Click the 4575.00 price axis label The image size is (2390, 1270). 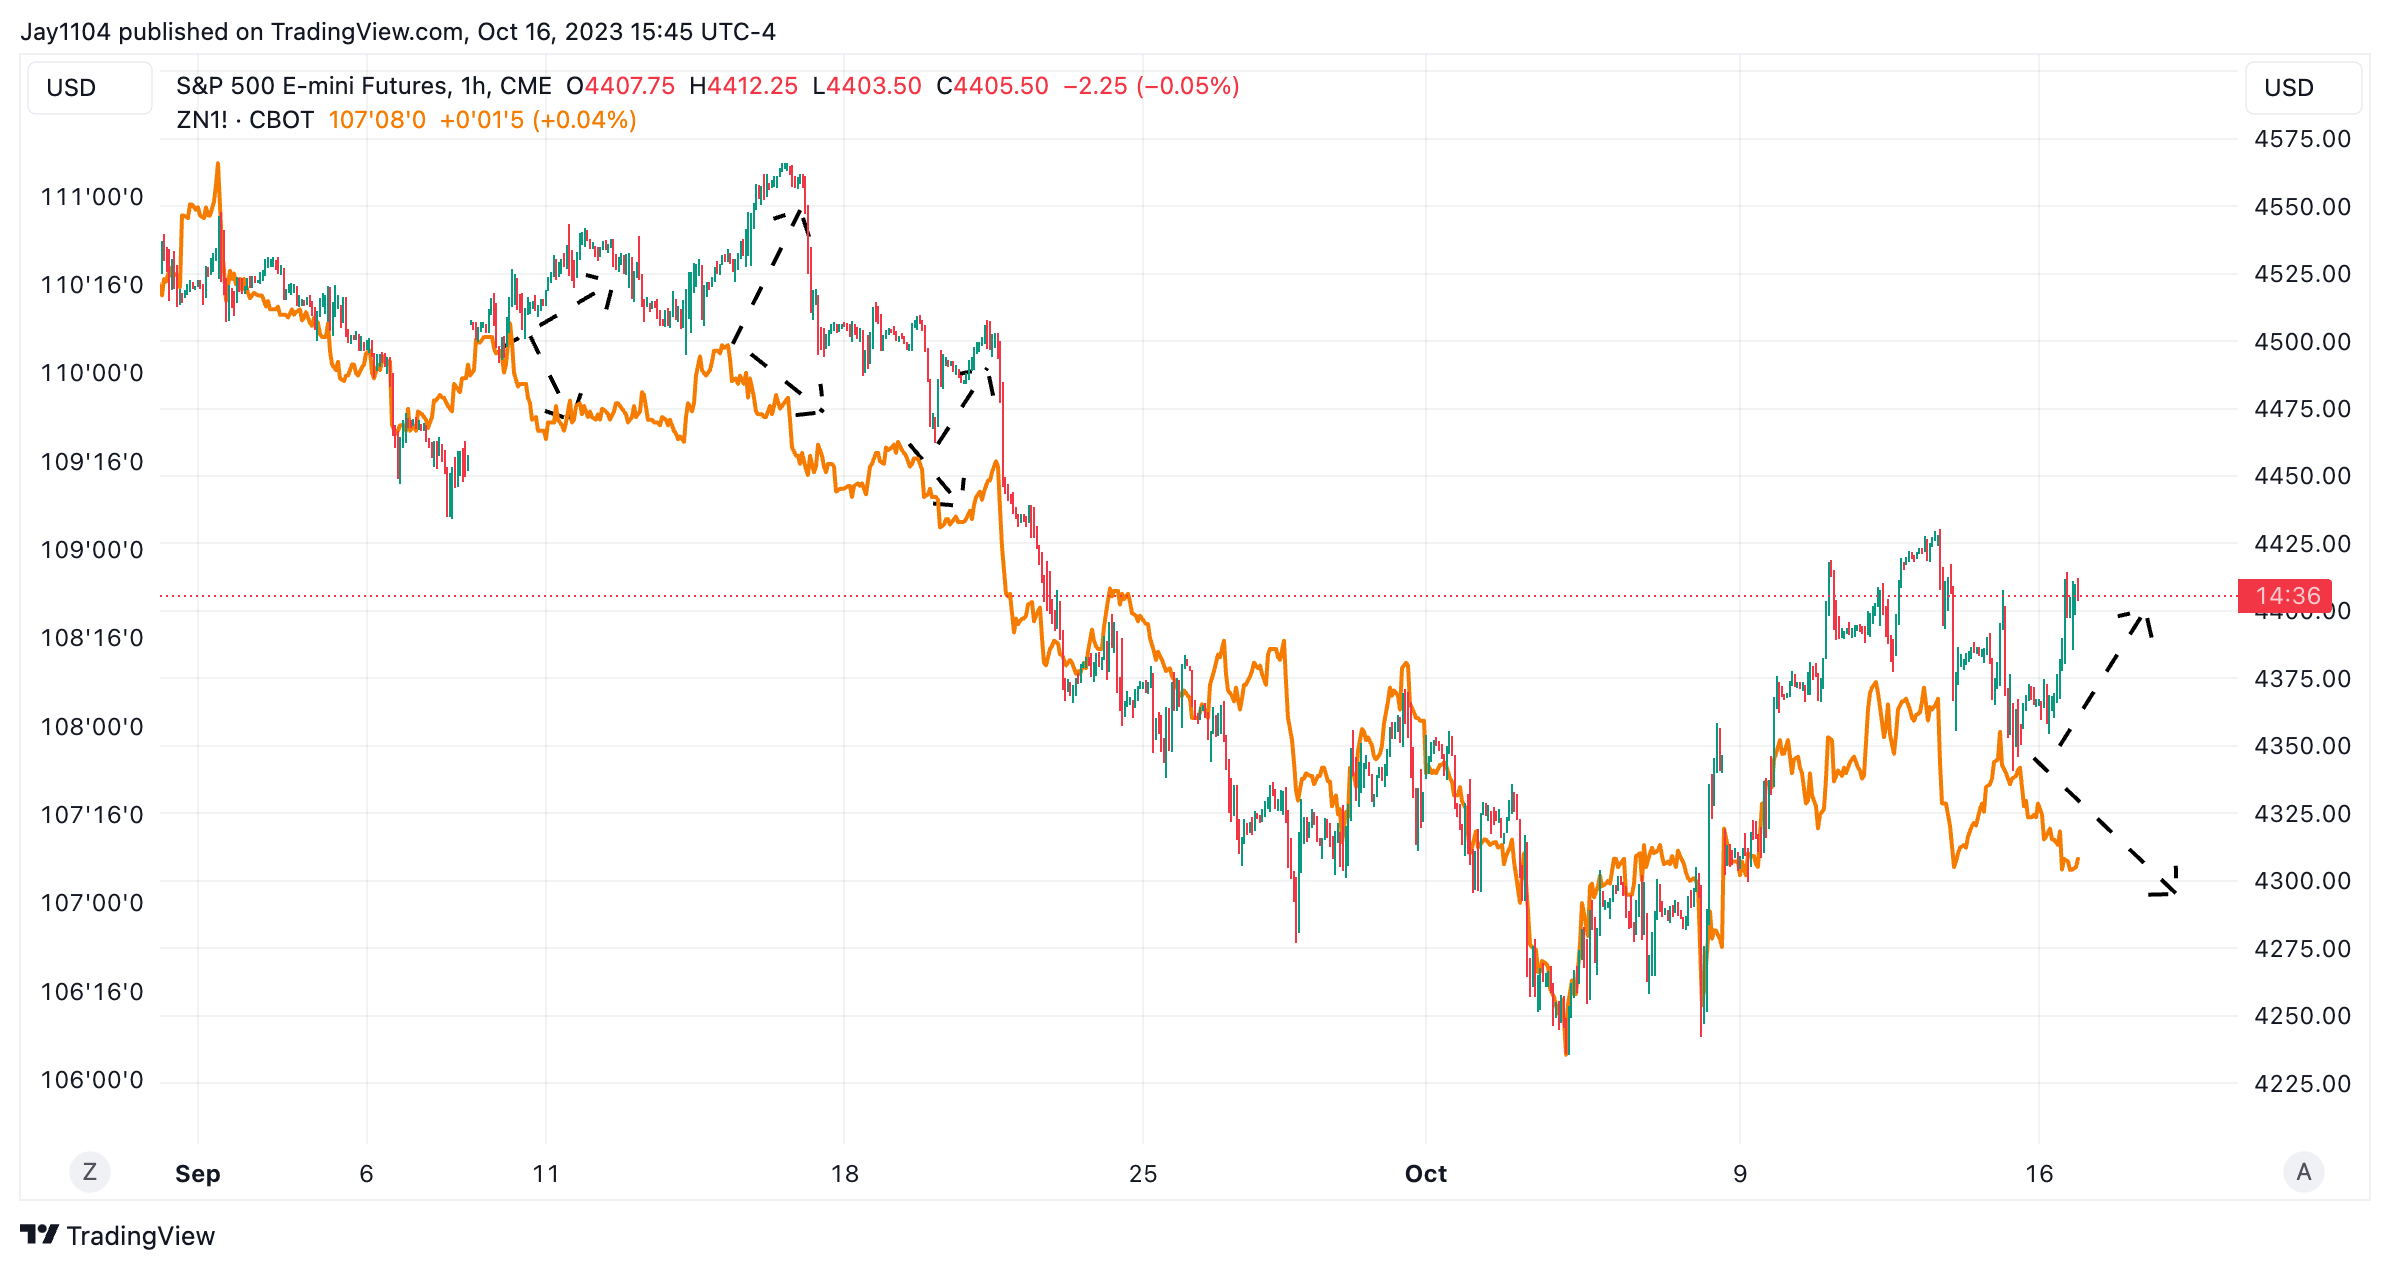(x=2302, y=139)
